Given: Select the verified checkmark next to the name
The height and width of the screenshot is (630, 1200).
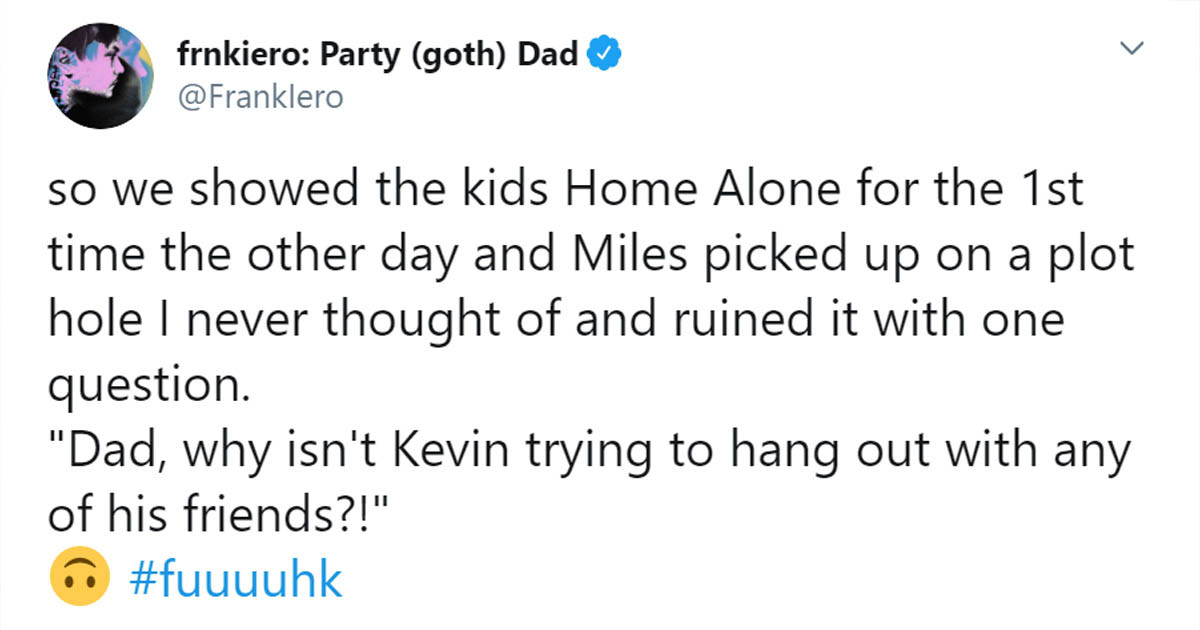Looking at the screenshot, I should tap(603, 54).
